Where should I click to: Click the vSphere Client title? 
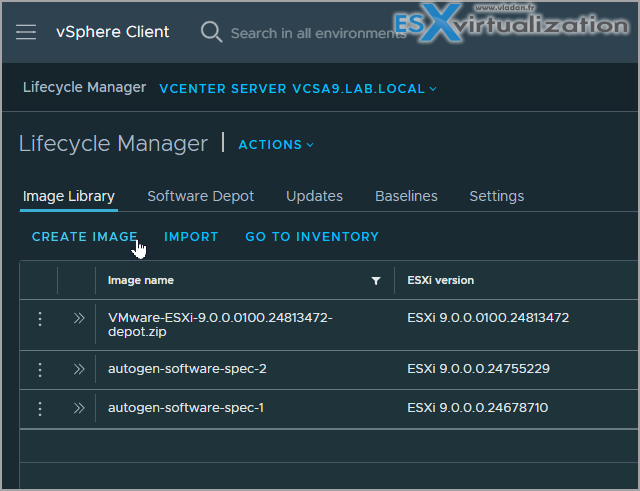112,32
